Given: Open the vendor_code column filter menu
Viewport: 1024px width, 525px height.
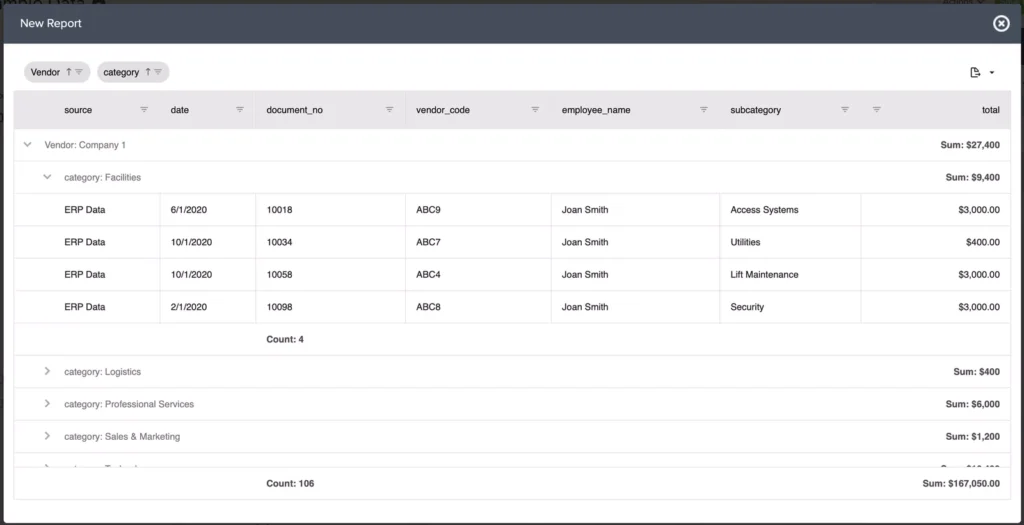Looking at the screenshot, I should pos(536,110).
